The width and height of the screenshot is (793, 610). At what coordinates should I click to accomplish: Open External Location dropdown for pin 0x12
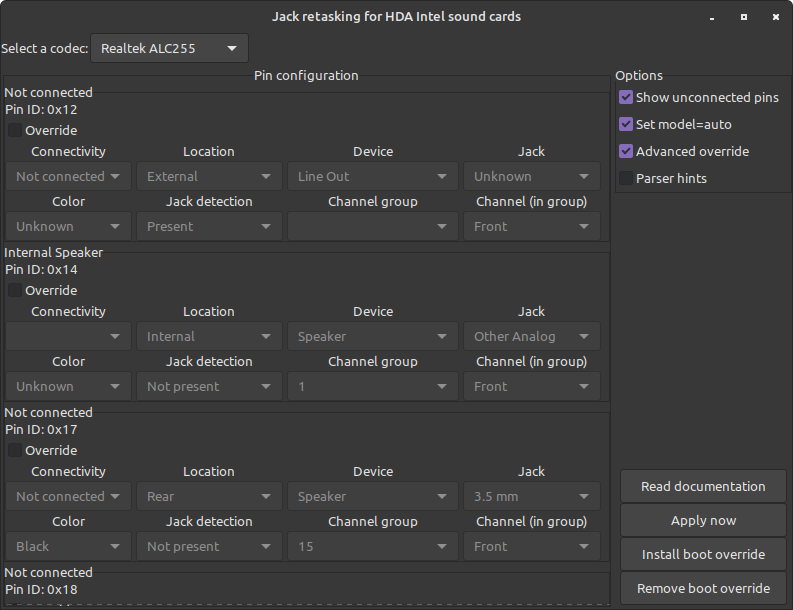209,176
